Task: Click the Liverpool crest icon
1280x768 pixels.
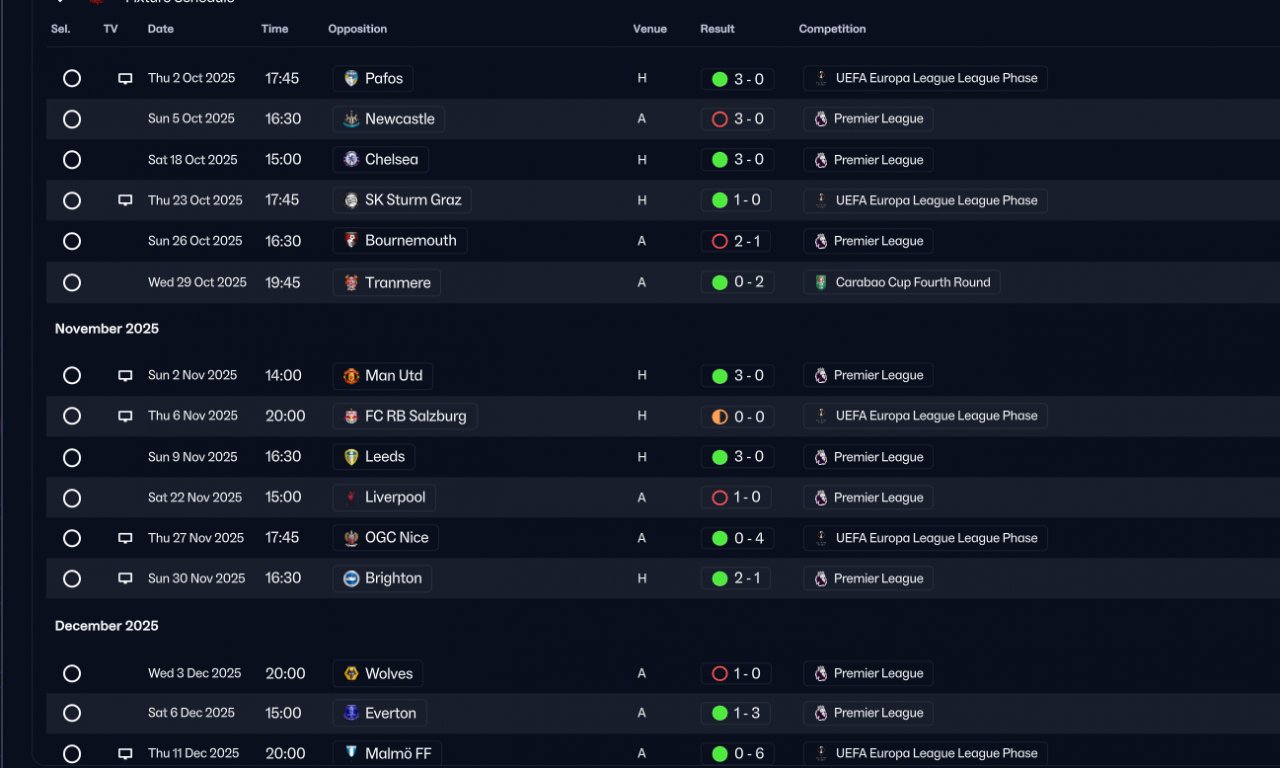Action: (x=351, y=497)
